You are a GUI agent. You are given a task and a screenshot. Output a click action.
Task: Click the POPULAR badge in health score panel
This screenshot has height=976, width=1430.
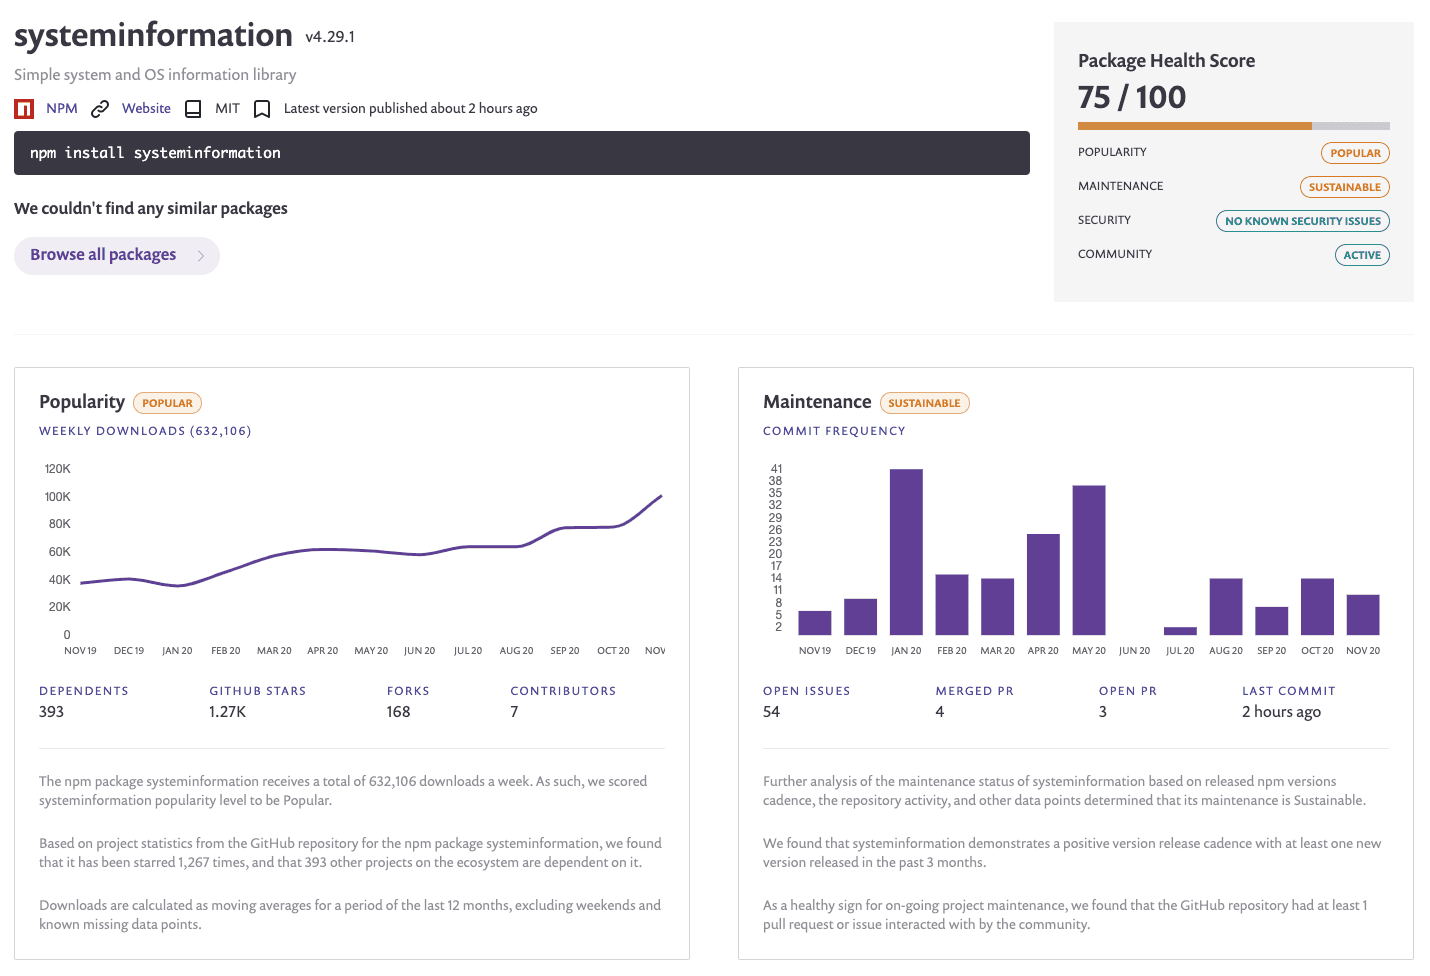pos(1355,153)
